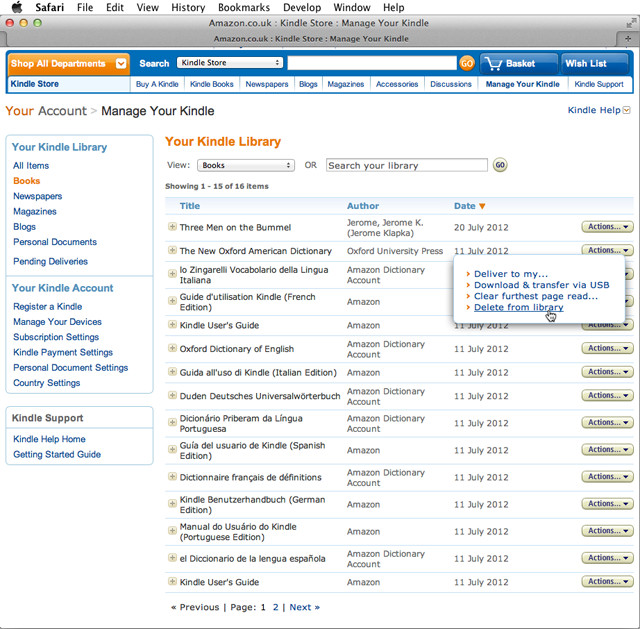Open Getting Started Guide link
Image resolution: width=640 pixels, height=629 pixels.
[57, 454]
